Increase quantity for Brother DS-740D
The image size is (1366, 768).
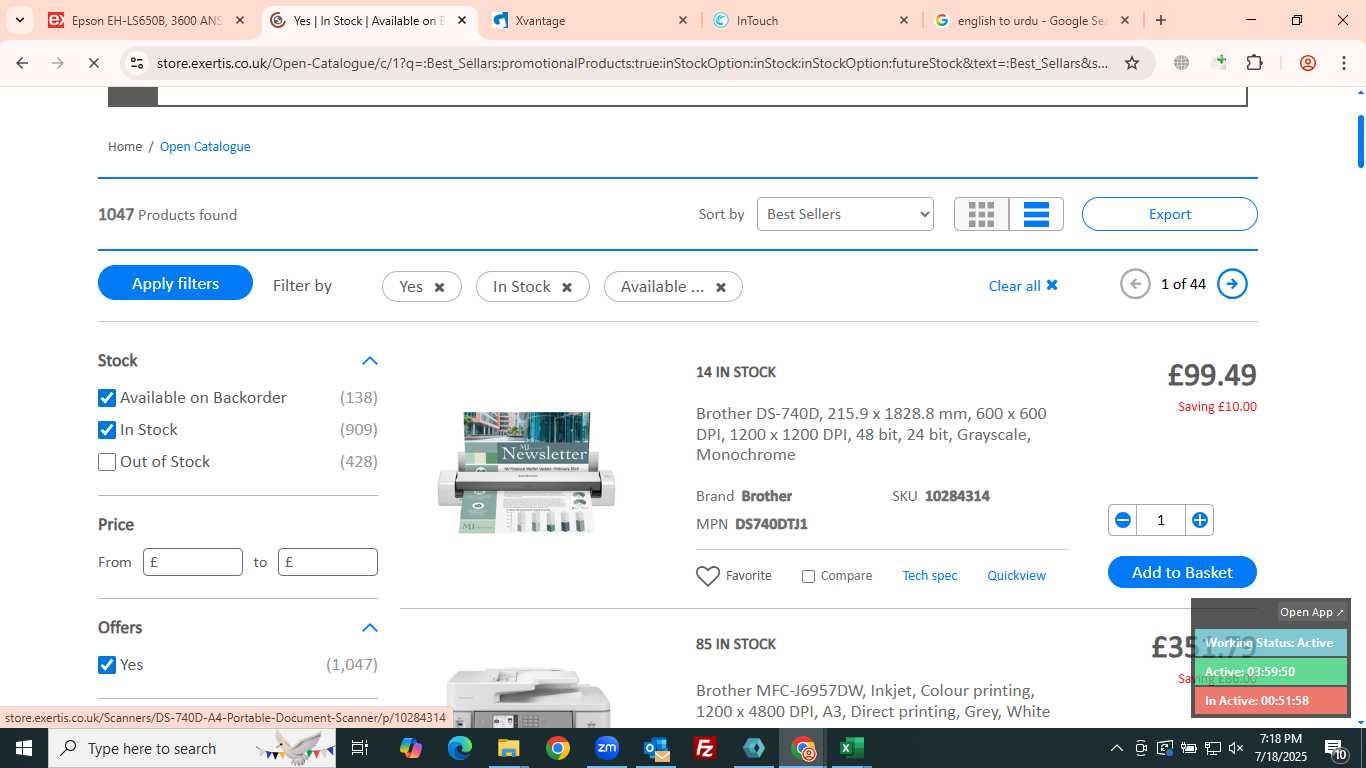coord(1200,520)
